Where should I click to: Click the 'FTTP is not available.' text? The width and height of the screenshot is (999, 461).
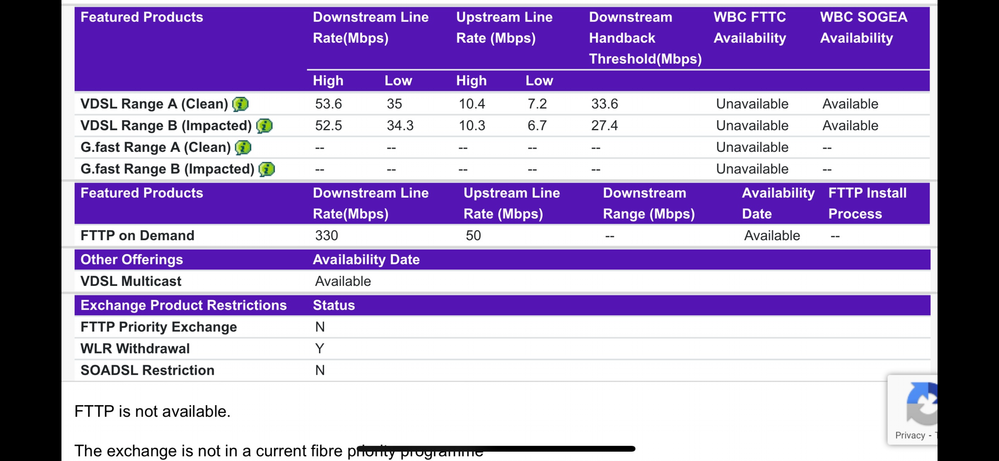[x=152, y=411]
